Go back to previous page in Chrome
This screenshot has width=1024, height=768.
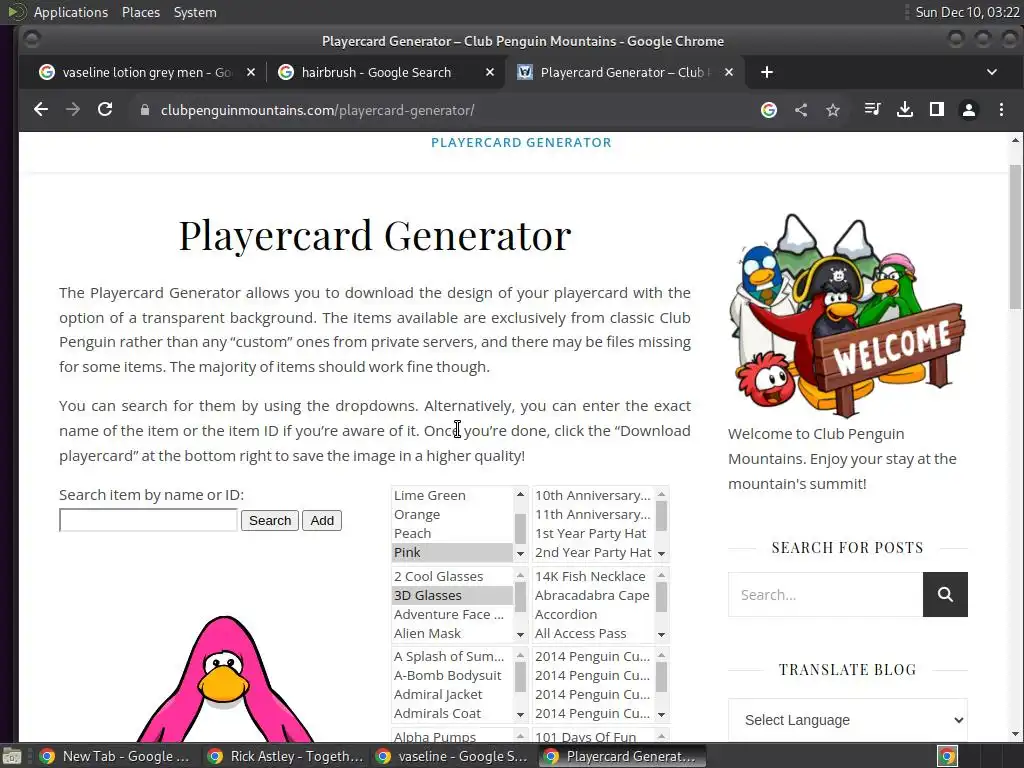coord(40,110)
